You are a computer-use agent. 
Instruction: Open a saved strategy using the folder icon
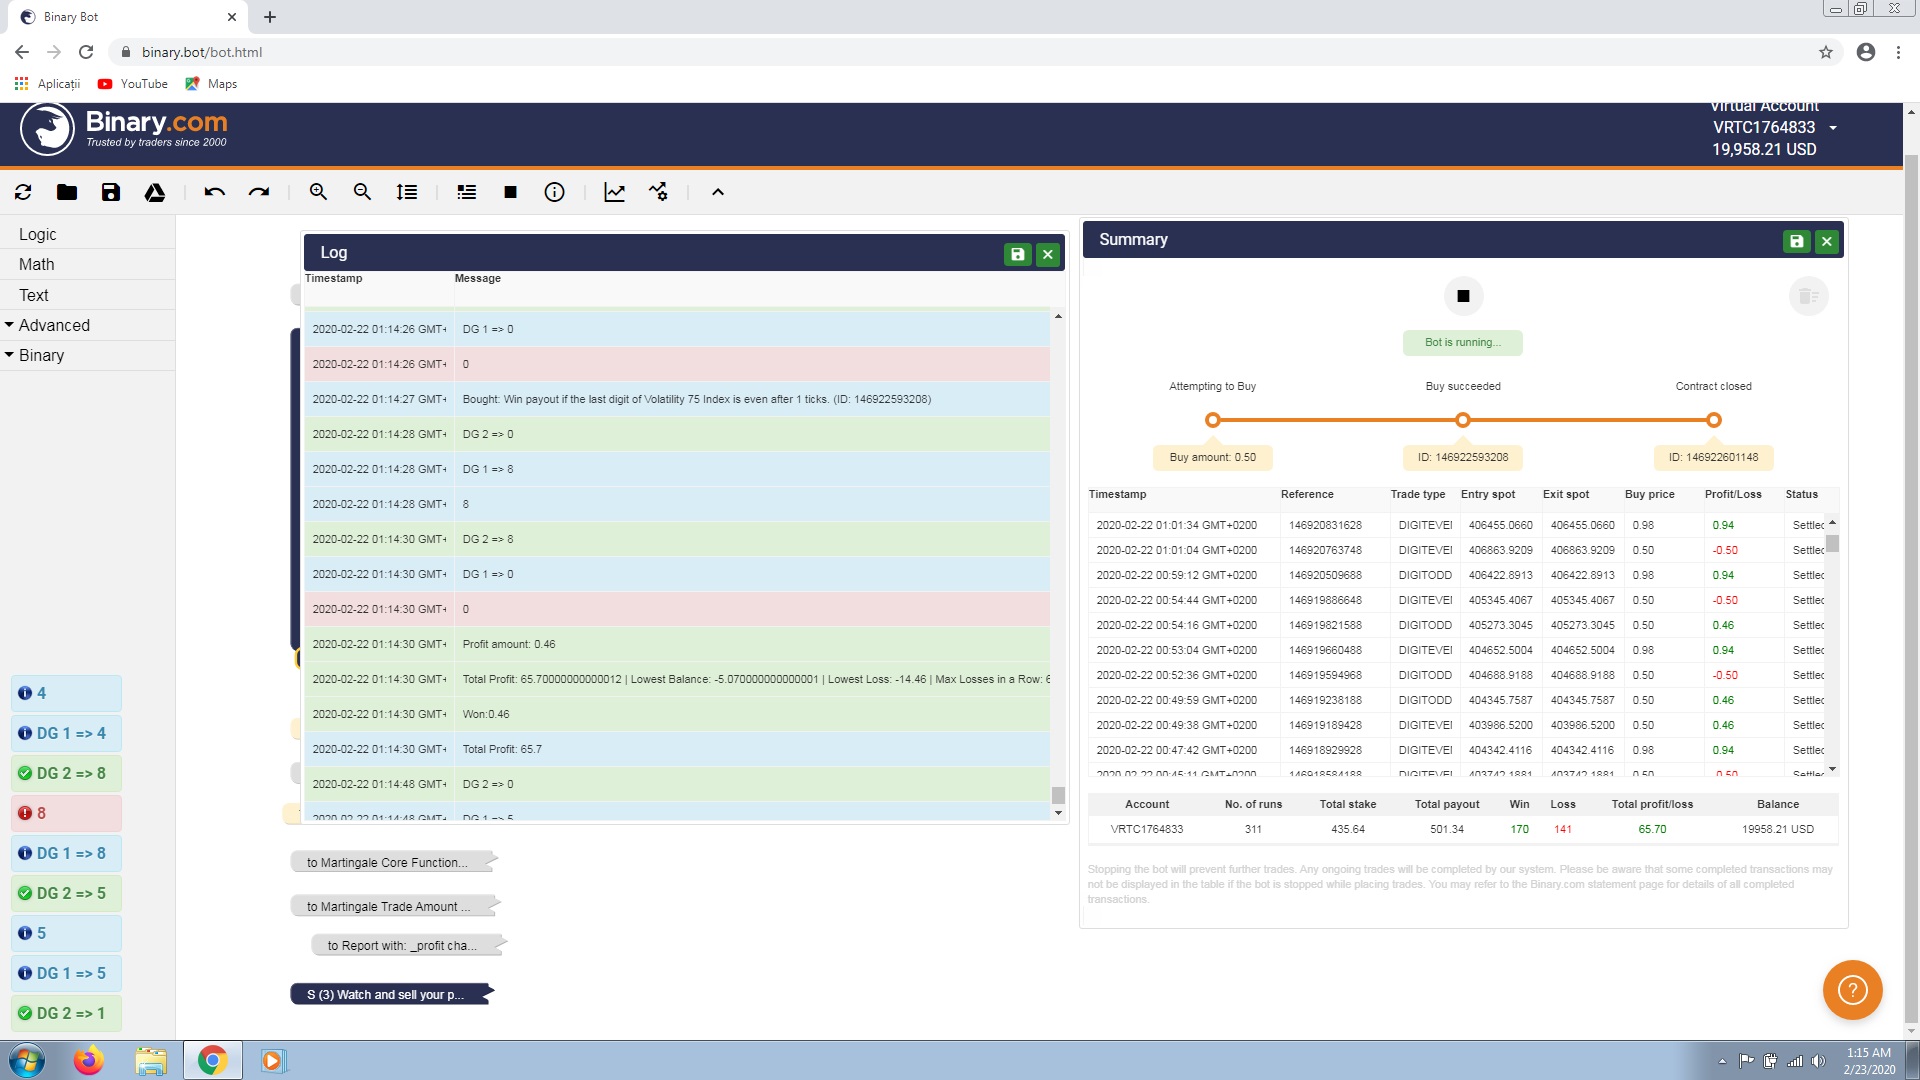click(x=67, y=192)
